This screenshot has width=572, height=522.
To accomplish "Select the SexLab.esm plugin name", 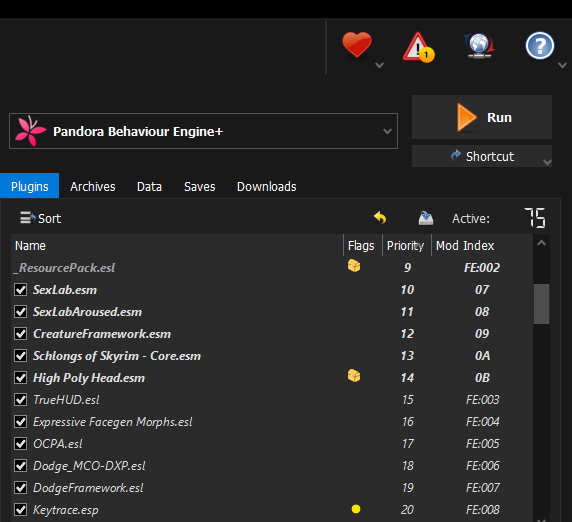I will 65,290.
